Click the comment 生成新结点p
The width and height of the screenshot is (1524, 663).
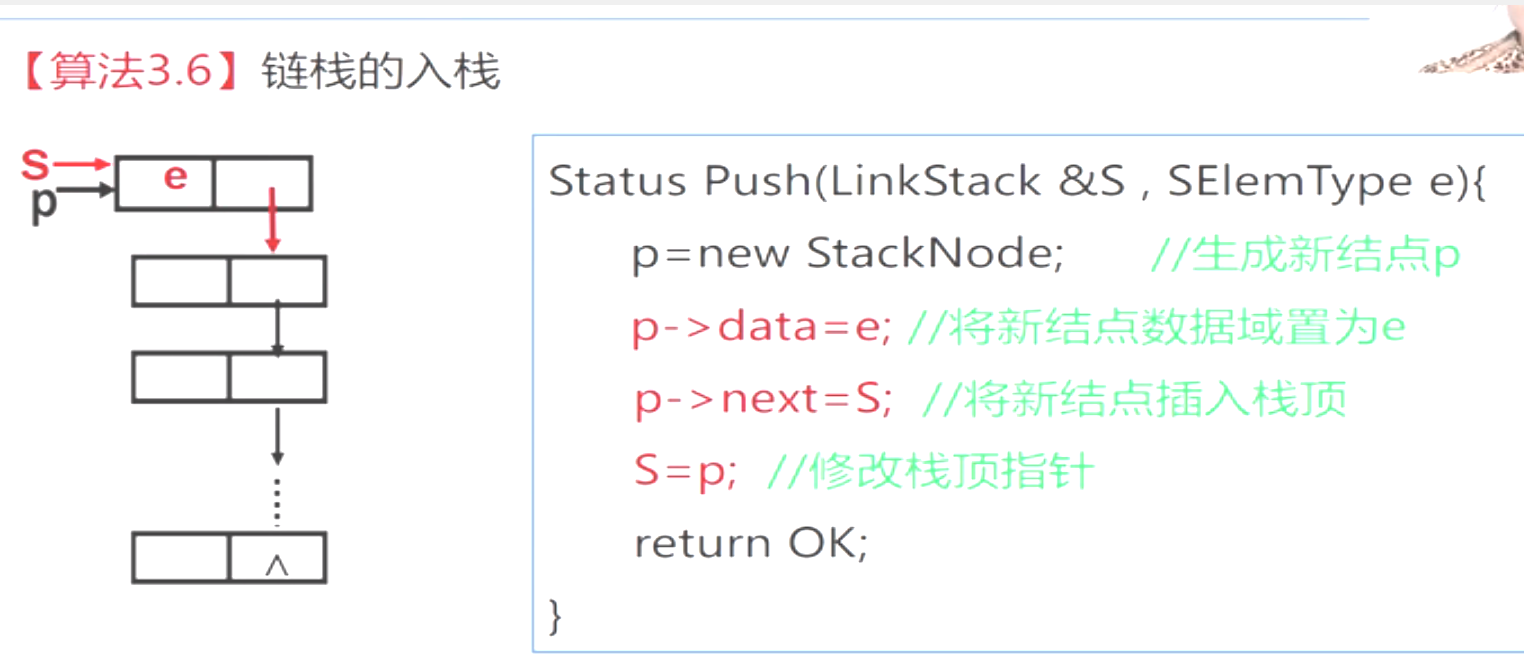(1305, 256)
